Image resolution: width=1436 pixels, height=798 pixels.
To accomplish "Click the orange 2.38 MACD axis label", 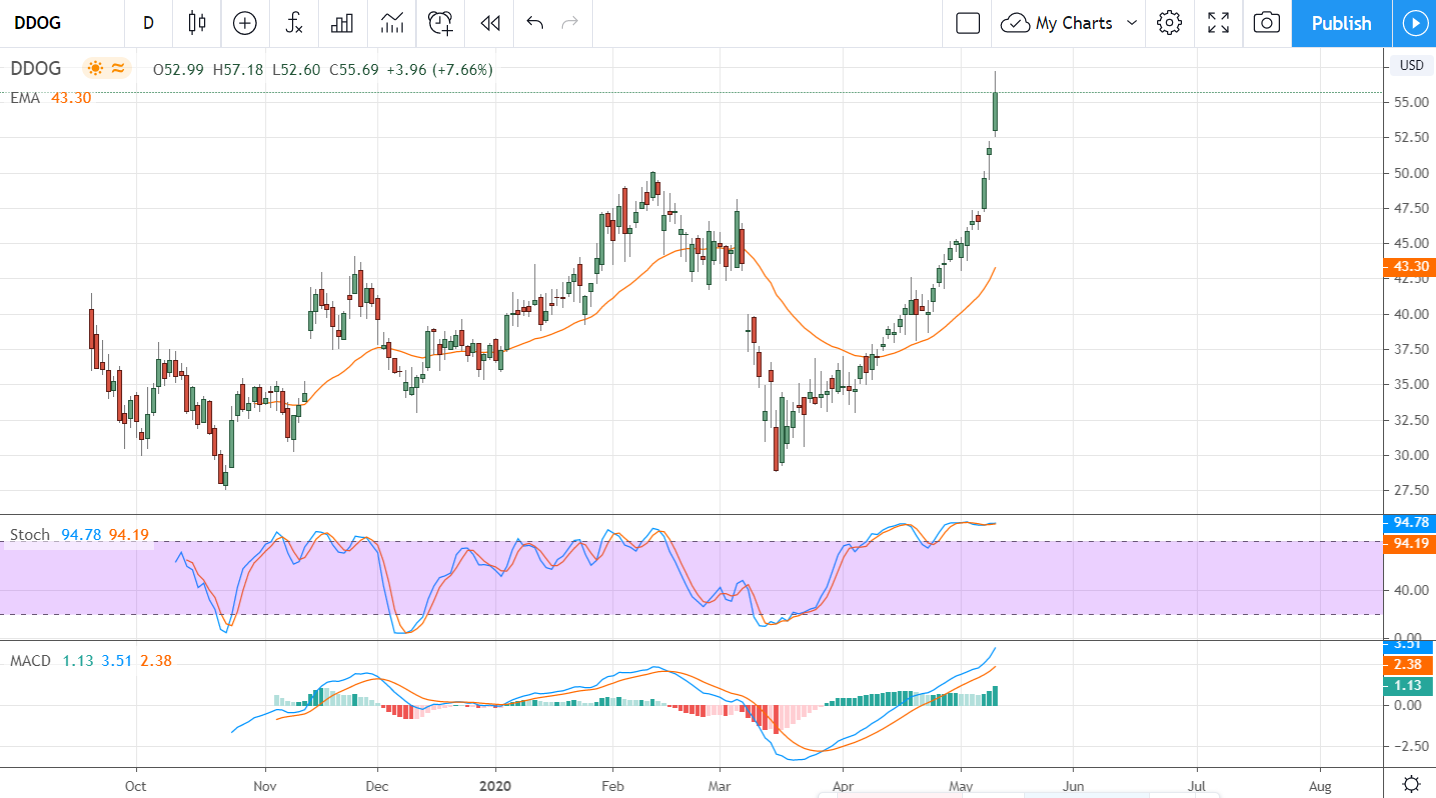I will tap(1410, 664).
